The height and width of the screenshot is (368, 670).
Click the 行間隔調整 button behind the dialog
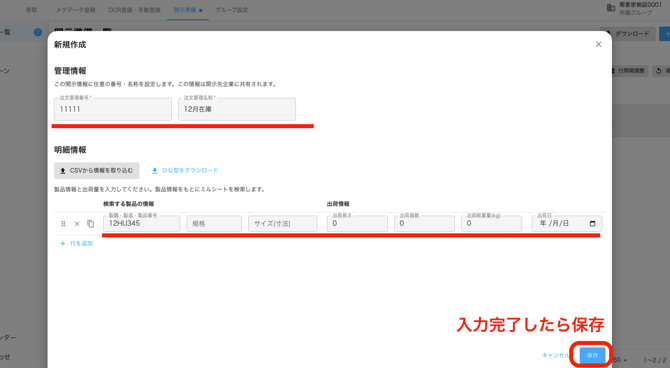(629, 71)
